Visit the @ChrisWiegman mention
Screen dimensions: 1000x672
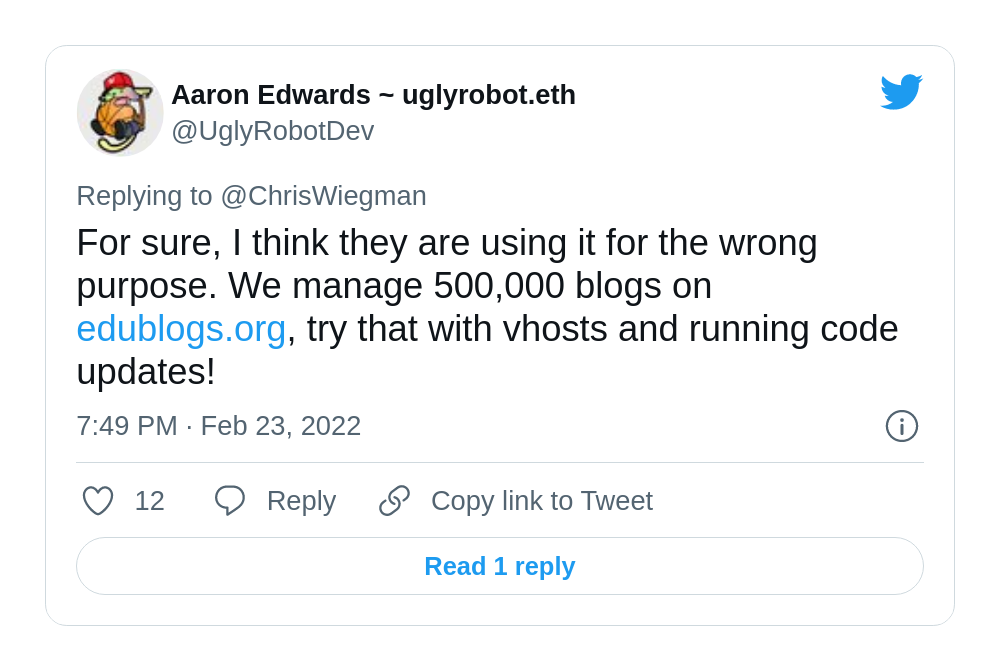point(323,196)
